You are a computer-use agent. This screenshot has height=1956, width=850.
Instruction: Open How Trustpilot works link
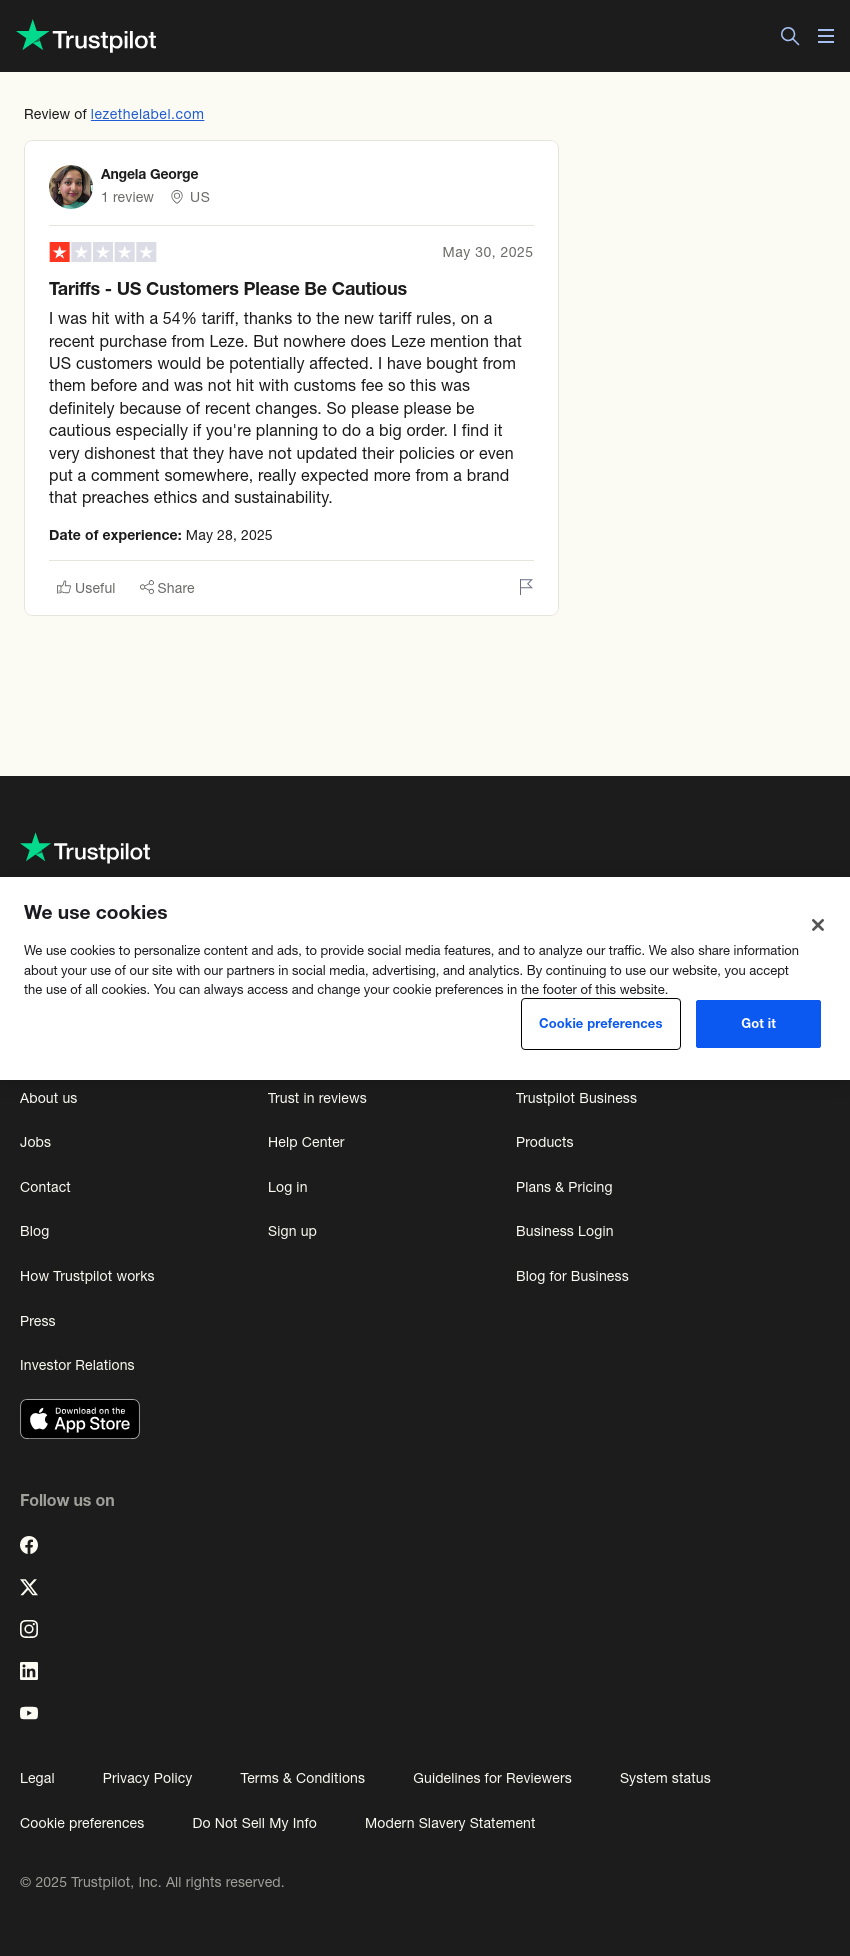coord(87,1276)
